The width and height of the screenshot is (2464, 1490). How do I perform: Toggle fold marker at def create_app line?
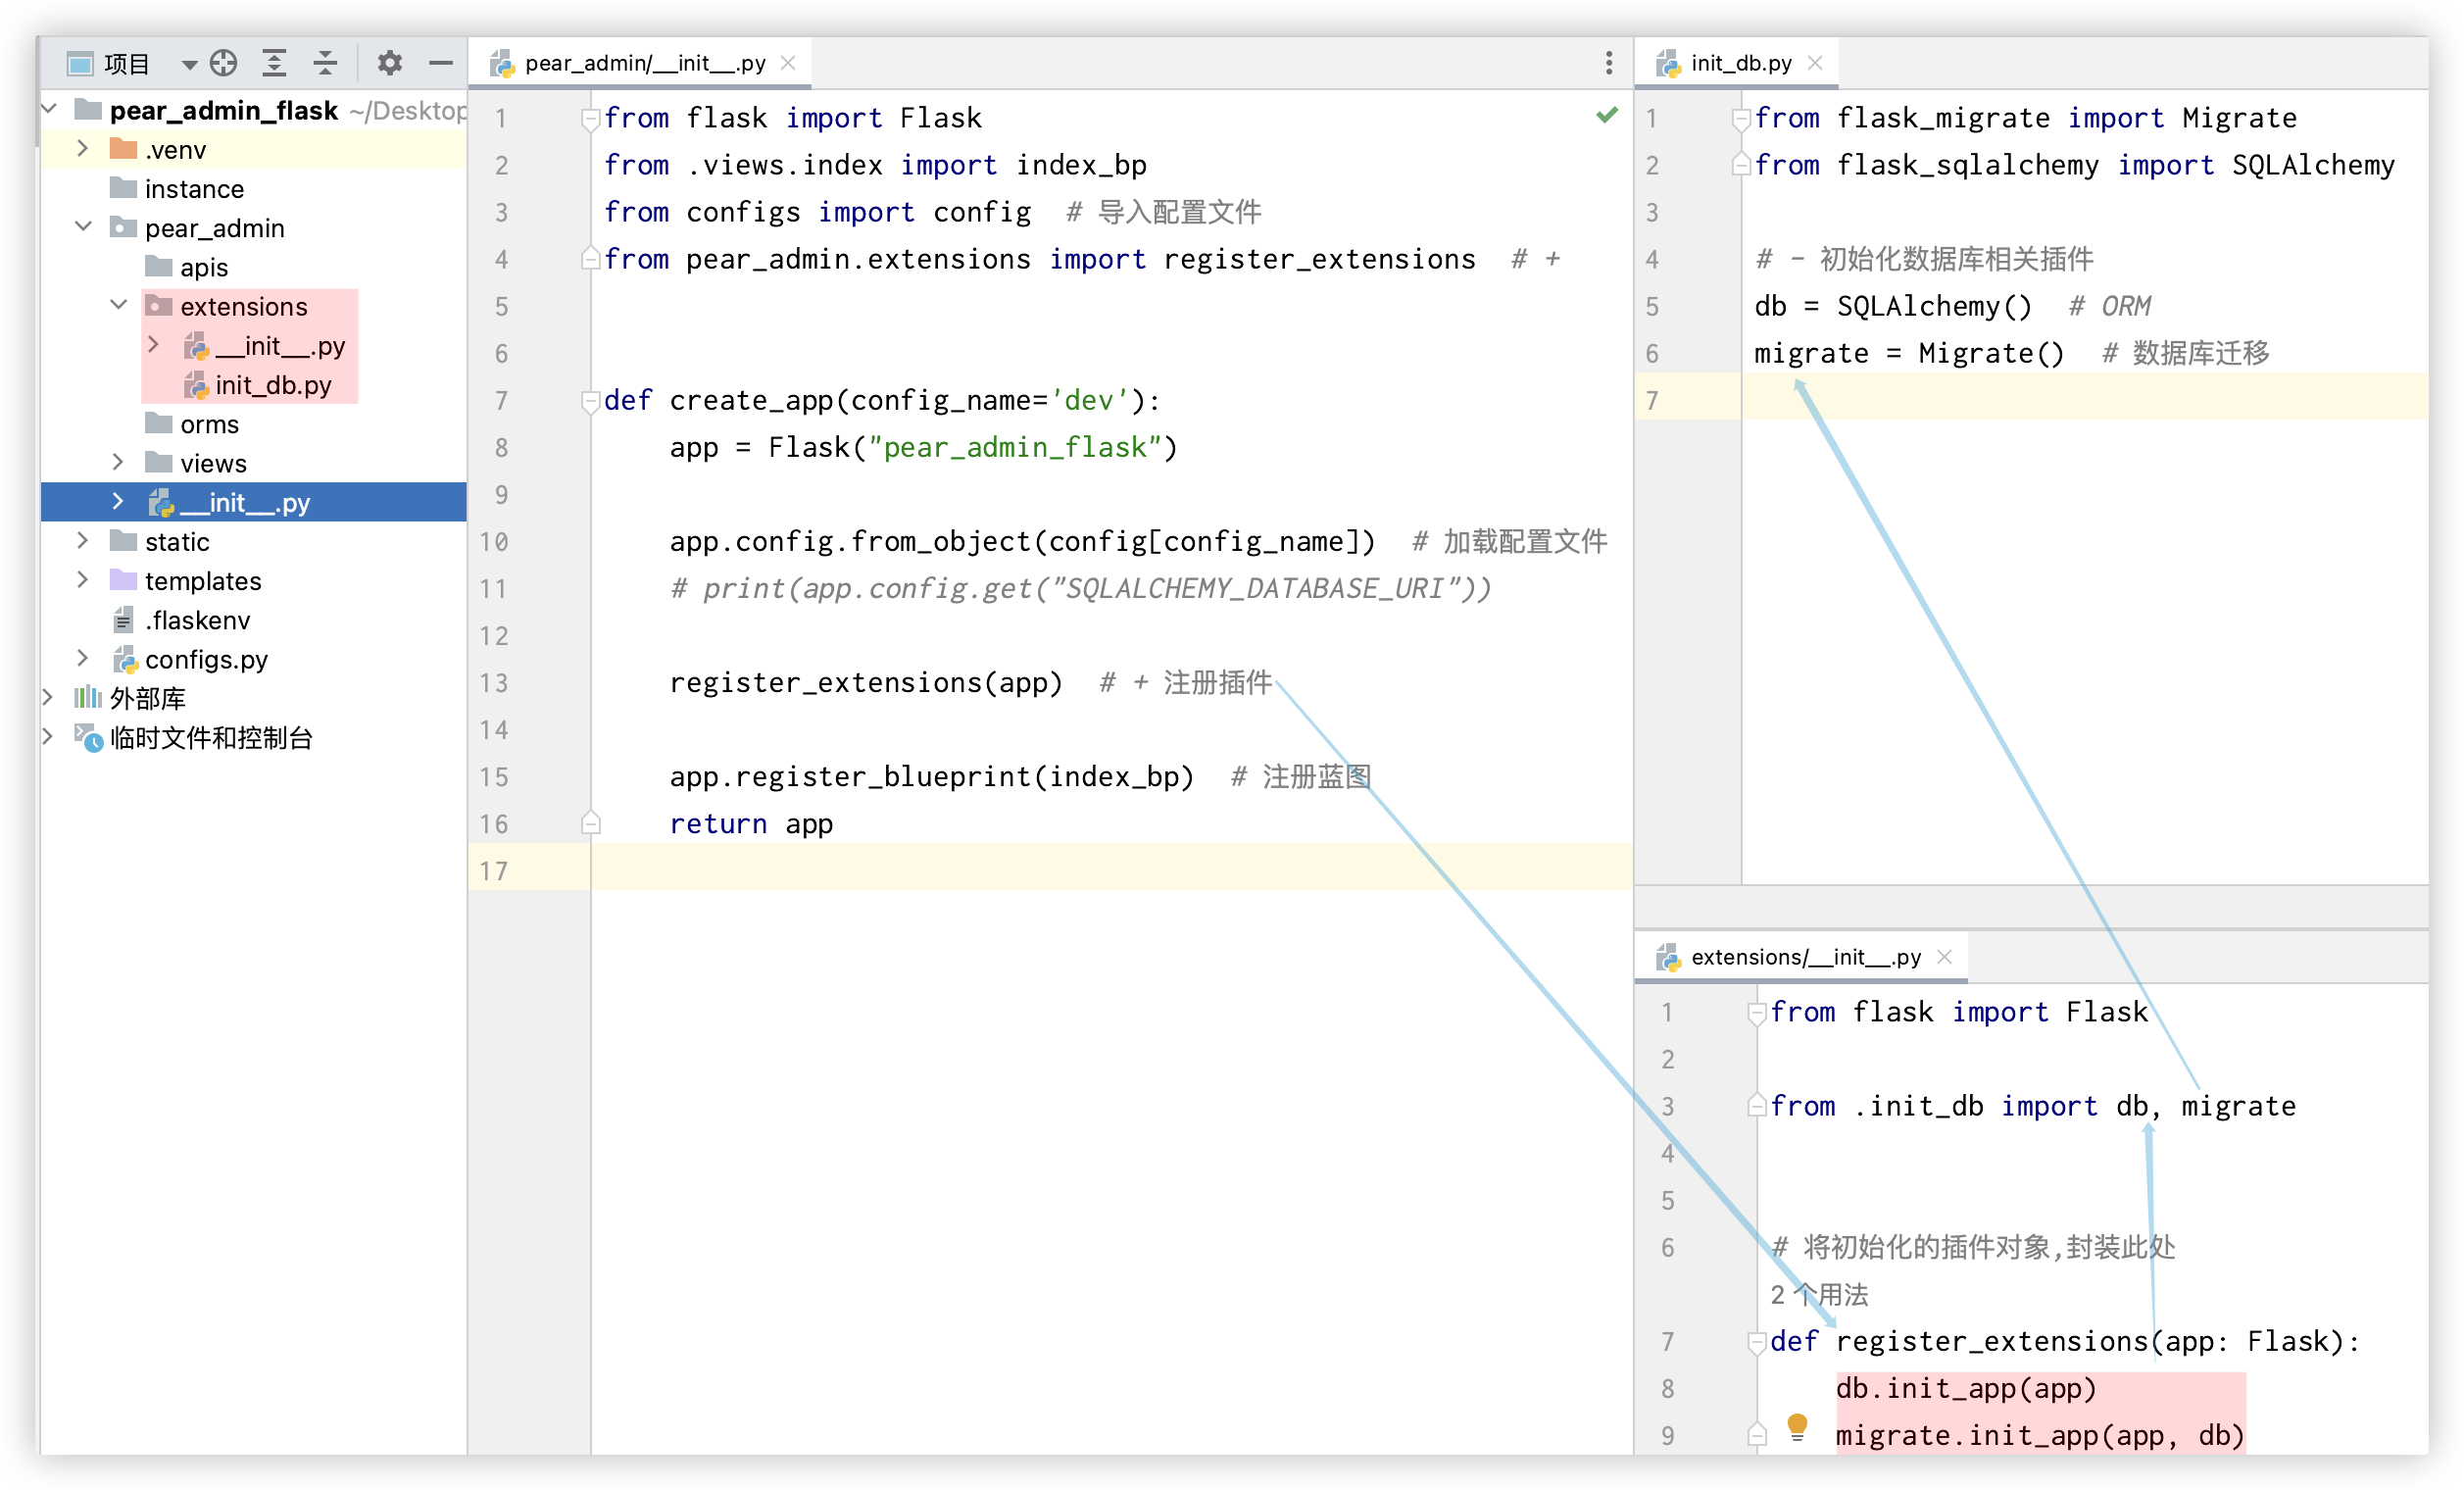(590, 401)
